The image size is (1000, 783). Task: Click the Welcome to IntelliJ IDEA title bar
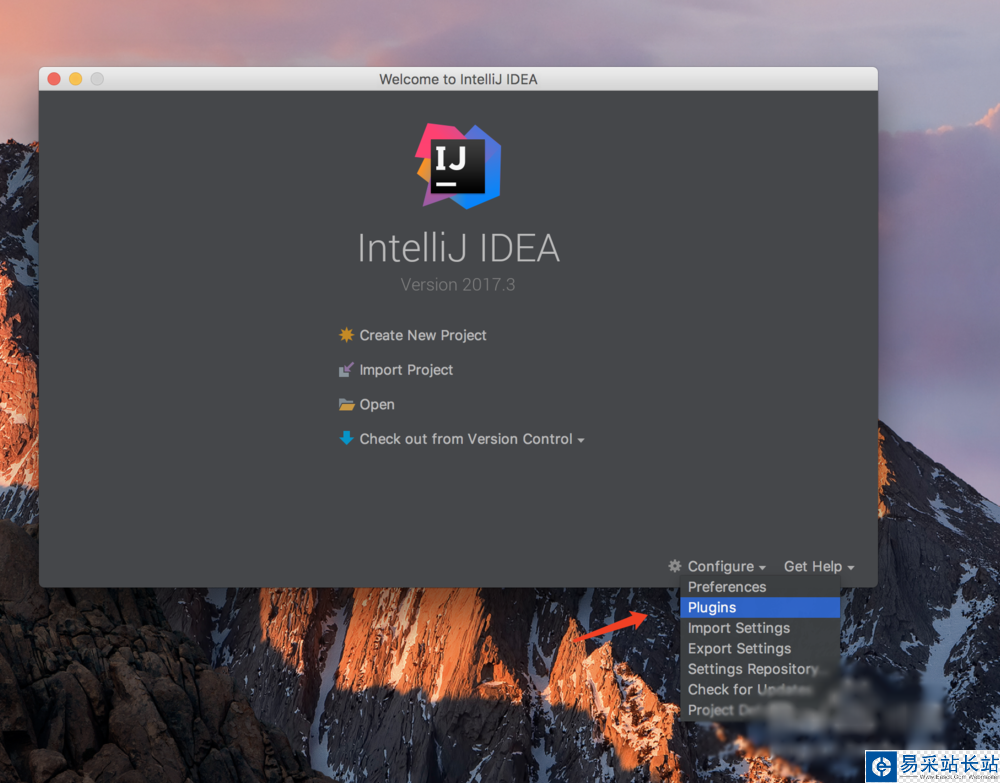coord(458,79)
